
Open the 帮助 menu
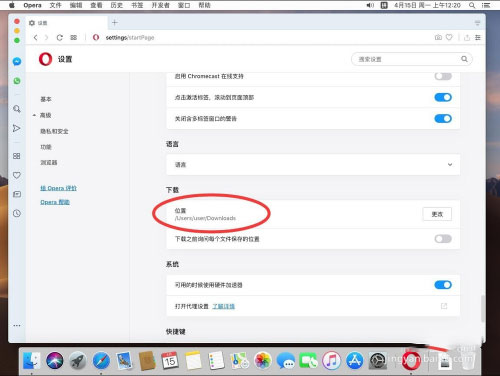tap(204, 5)
